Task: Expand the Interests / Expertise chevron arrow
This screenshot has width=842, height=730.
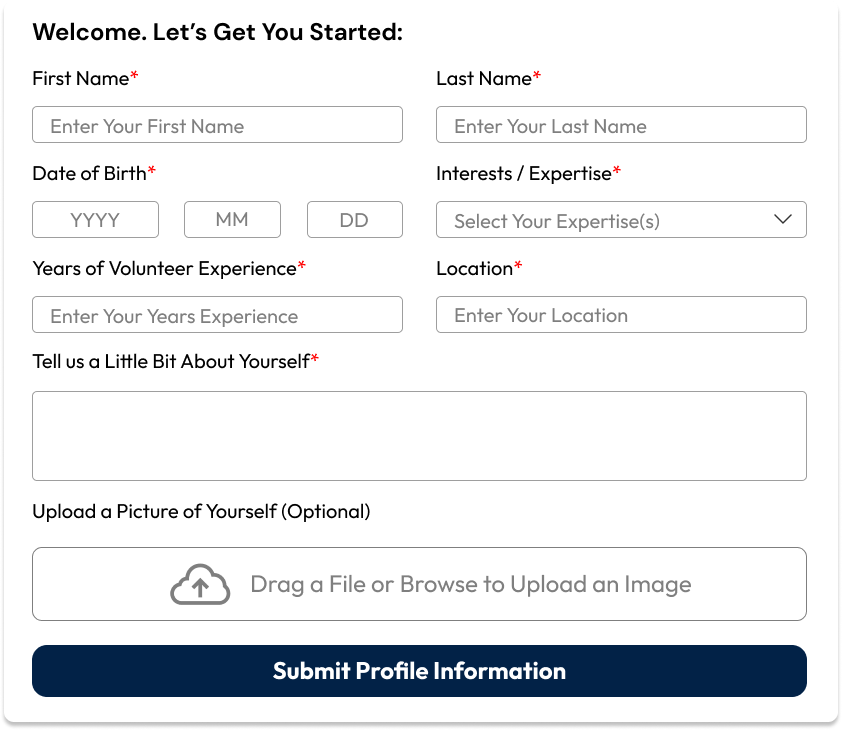Action: [x=783, y=219]
